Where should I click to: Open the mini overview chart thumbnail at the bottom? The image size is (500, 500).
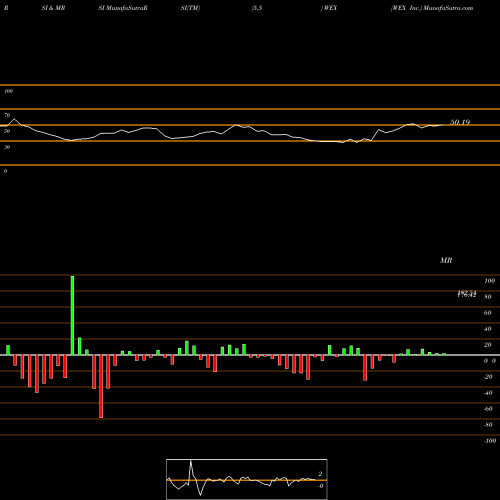(x=247, y=479)
